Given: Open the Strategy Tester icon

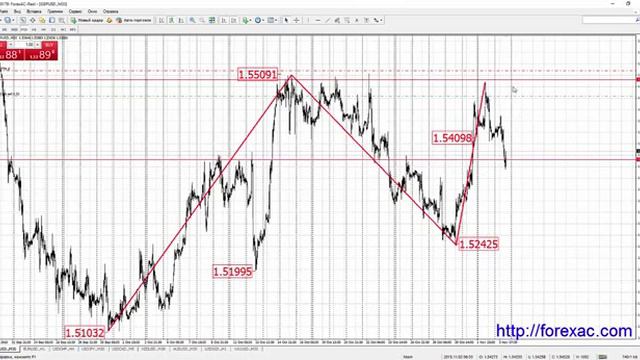Looking at the screenshot, I should pos(61,20).
